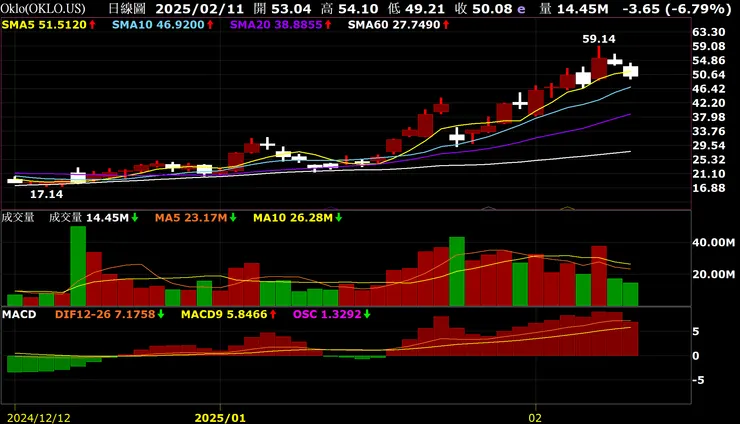Click the 2025/01 month marker
740x424 pixels.
click(x=220, y=418)
